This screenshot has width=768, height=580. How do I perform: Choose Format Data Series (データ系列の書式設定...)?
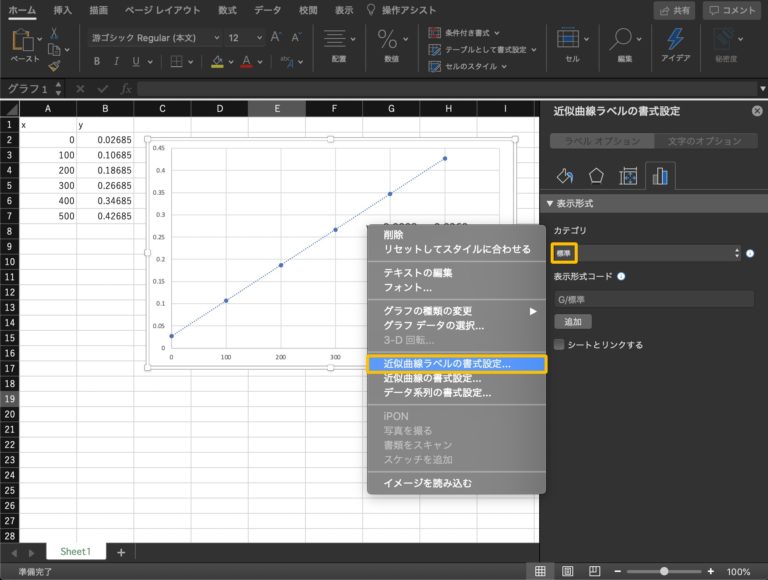[456, 393]
